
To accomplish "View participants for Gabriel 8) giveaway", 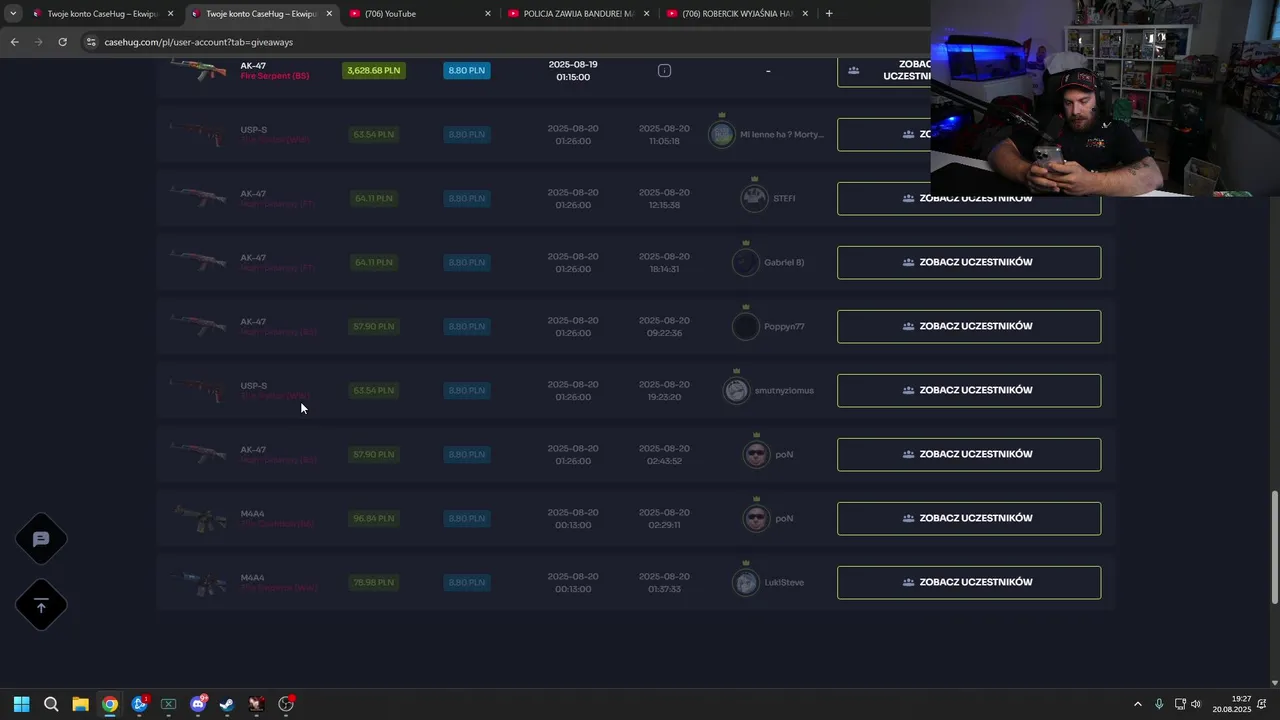I will tap(969, 262).
